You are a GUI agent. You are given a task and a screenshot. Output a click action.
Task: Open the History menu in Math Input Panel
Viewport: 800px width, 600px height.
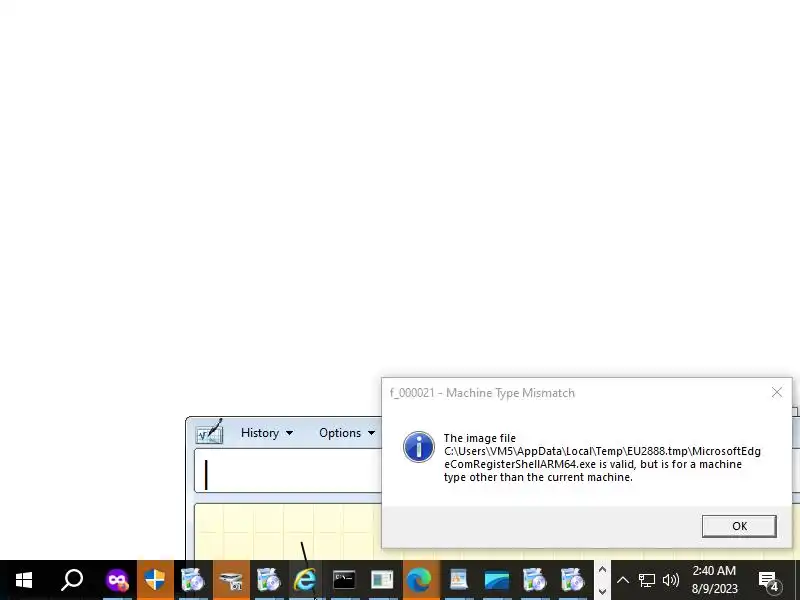(x=267, y=433)
